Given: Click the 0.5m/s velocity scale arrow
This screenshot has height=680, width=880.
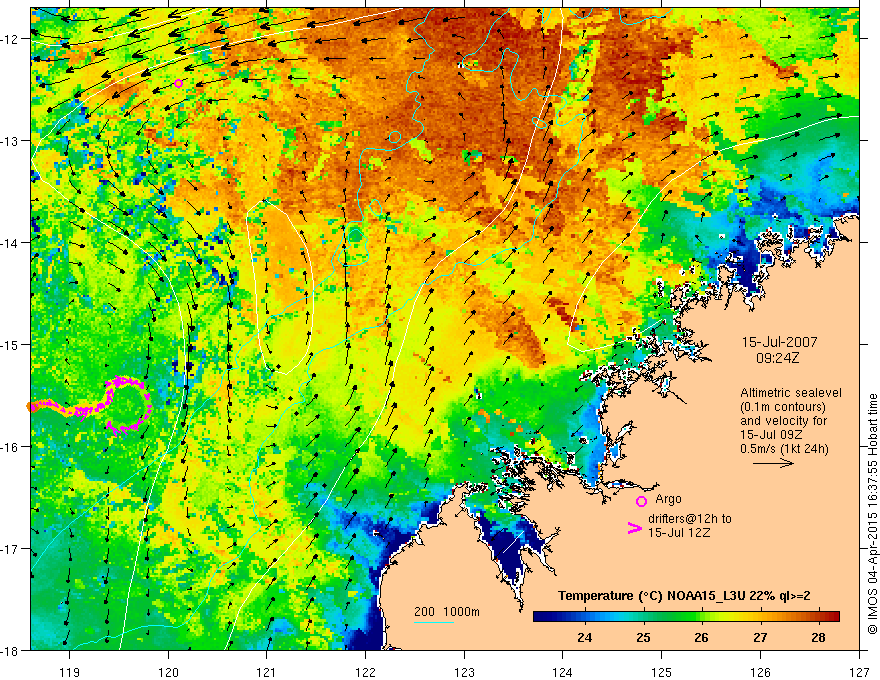Looking at the screenshot, I should tap(773, 463).
